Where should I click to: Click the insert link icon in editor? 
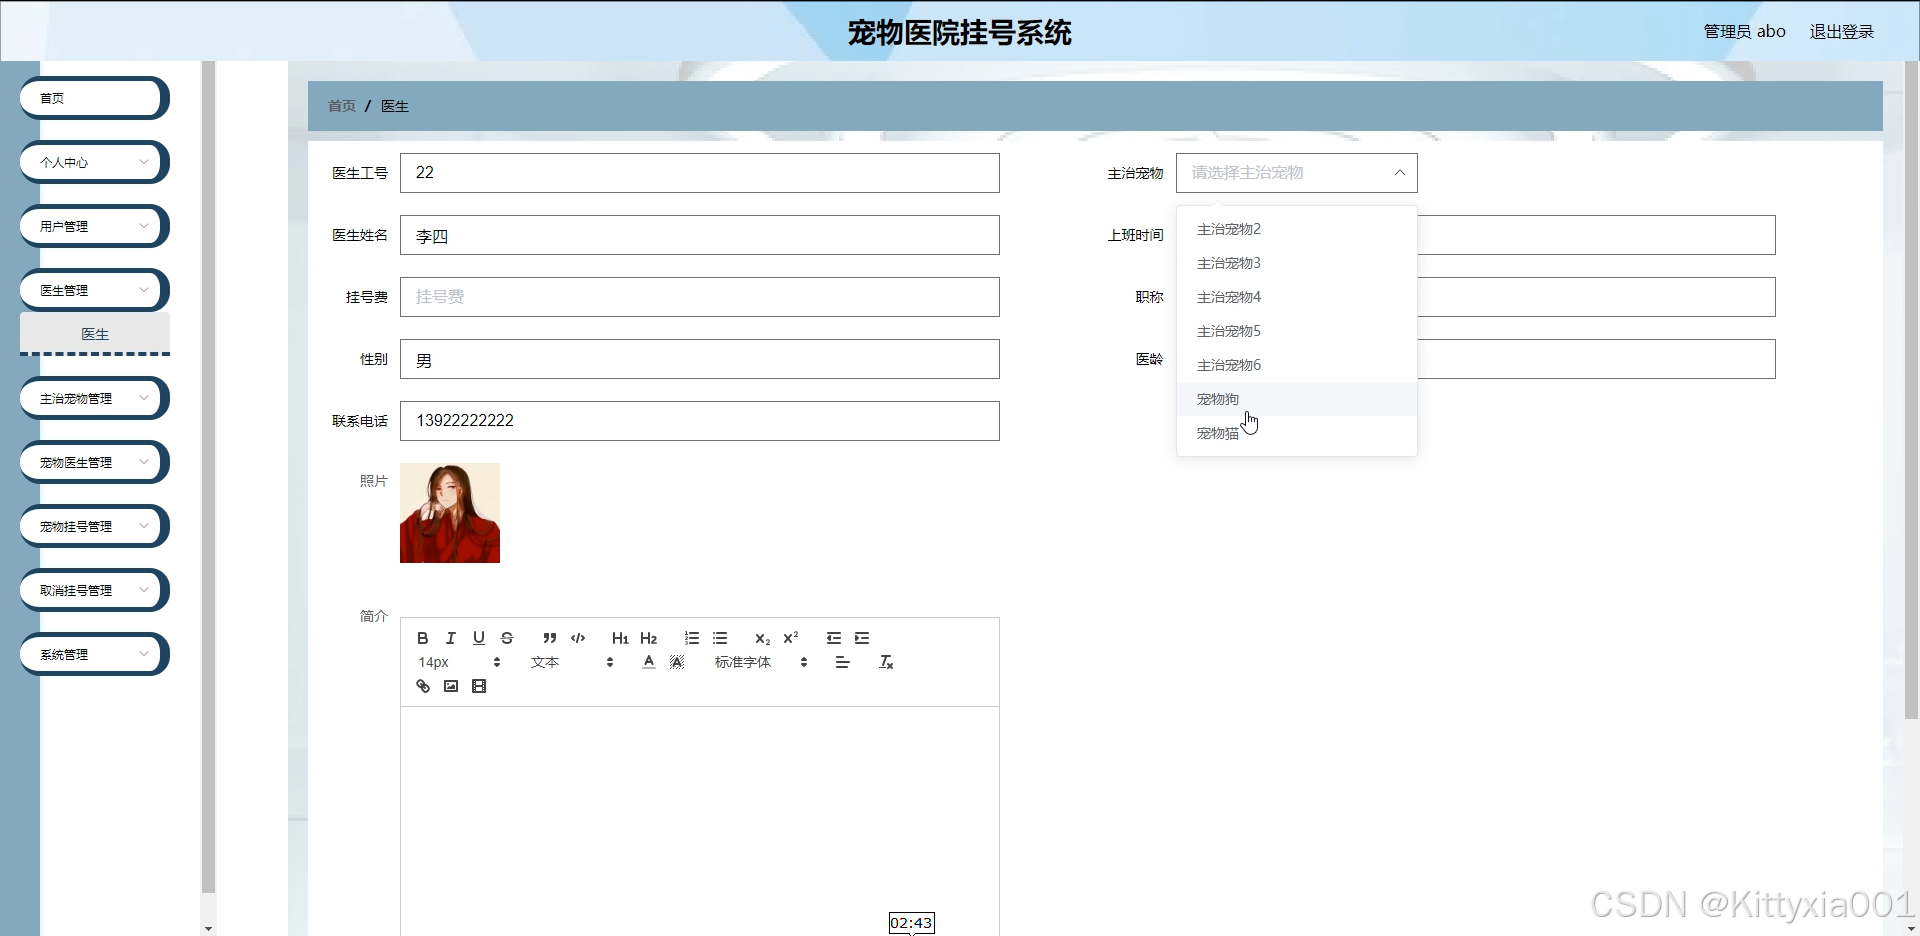click(x=423, y=686)
